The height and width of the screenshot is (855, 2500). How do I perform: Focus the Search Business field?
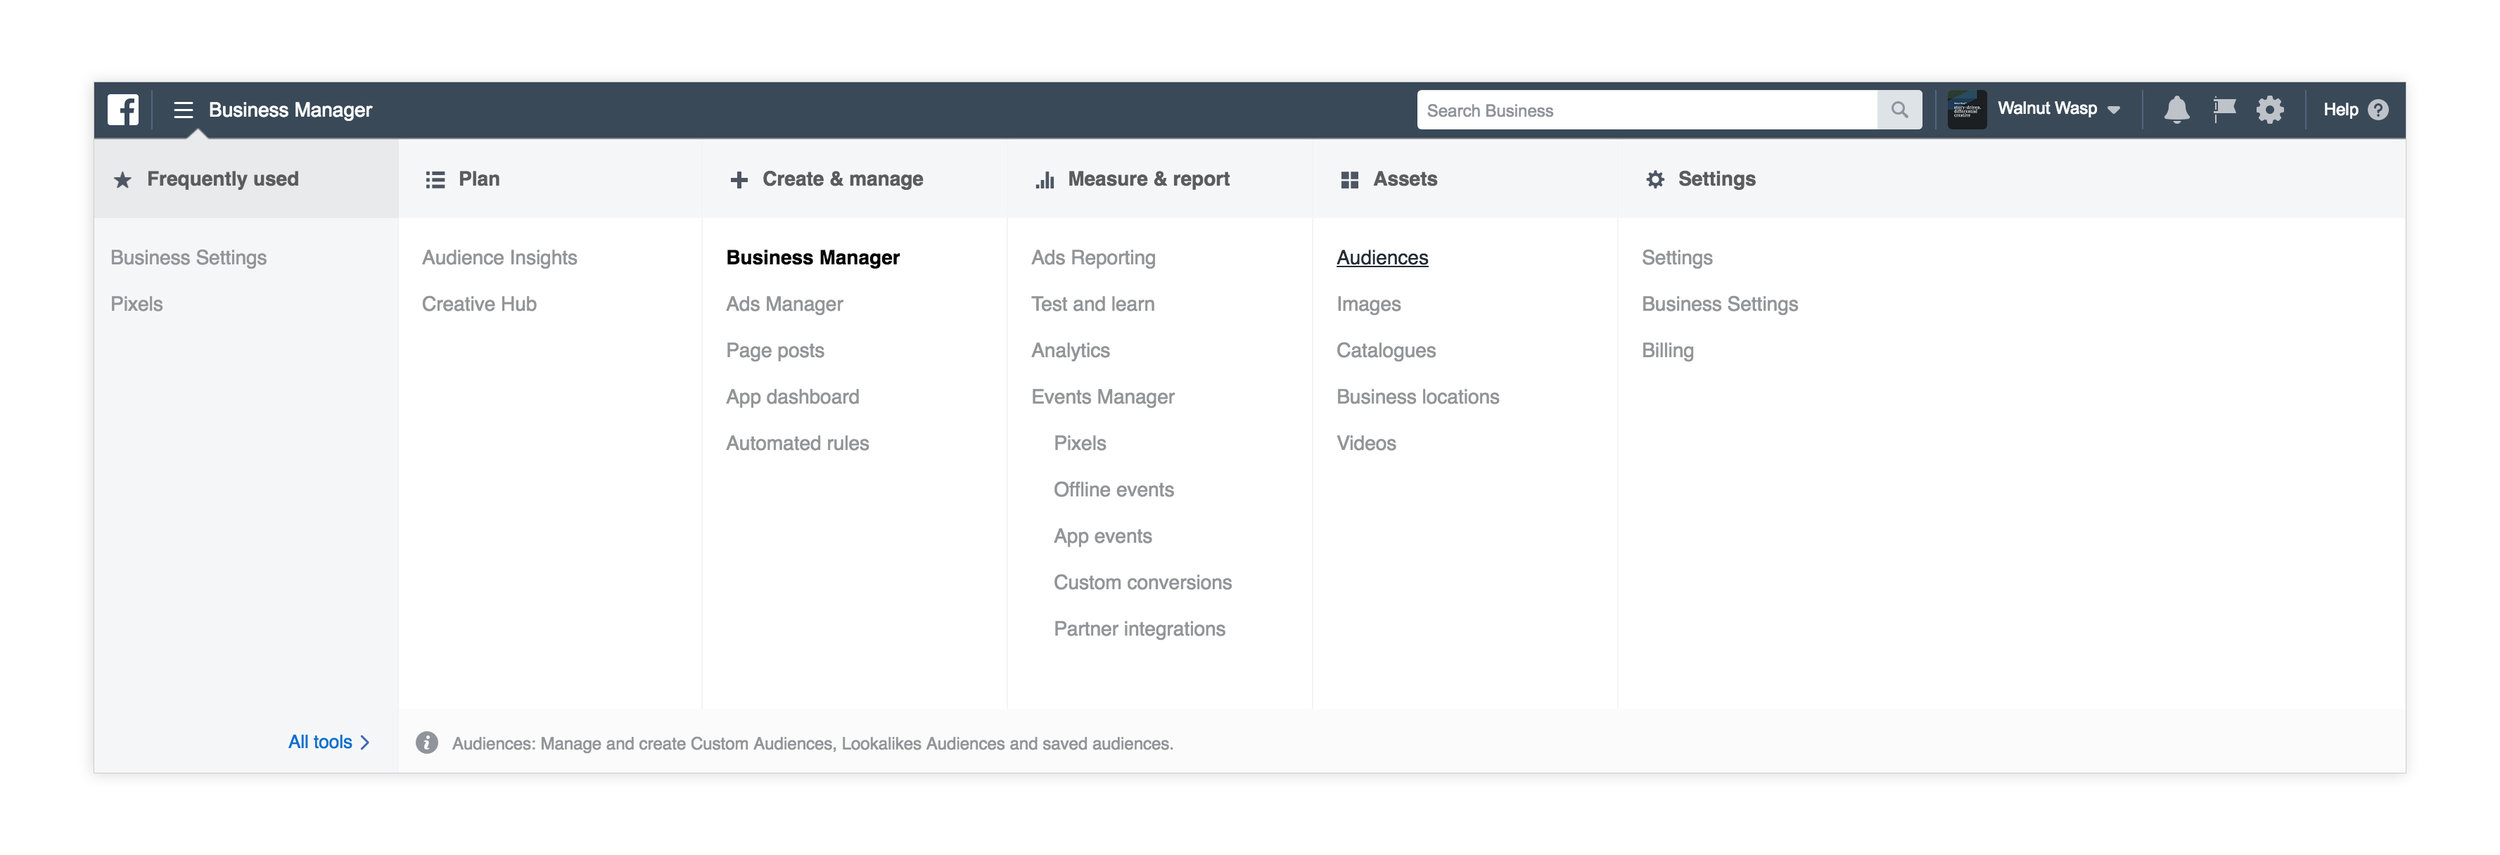pyautogui.click(x=1646, y=110)
